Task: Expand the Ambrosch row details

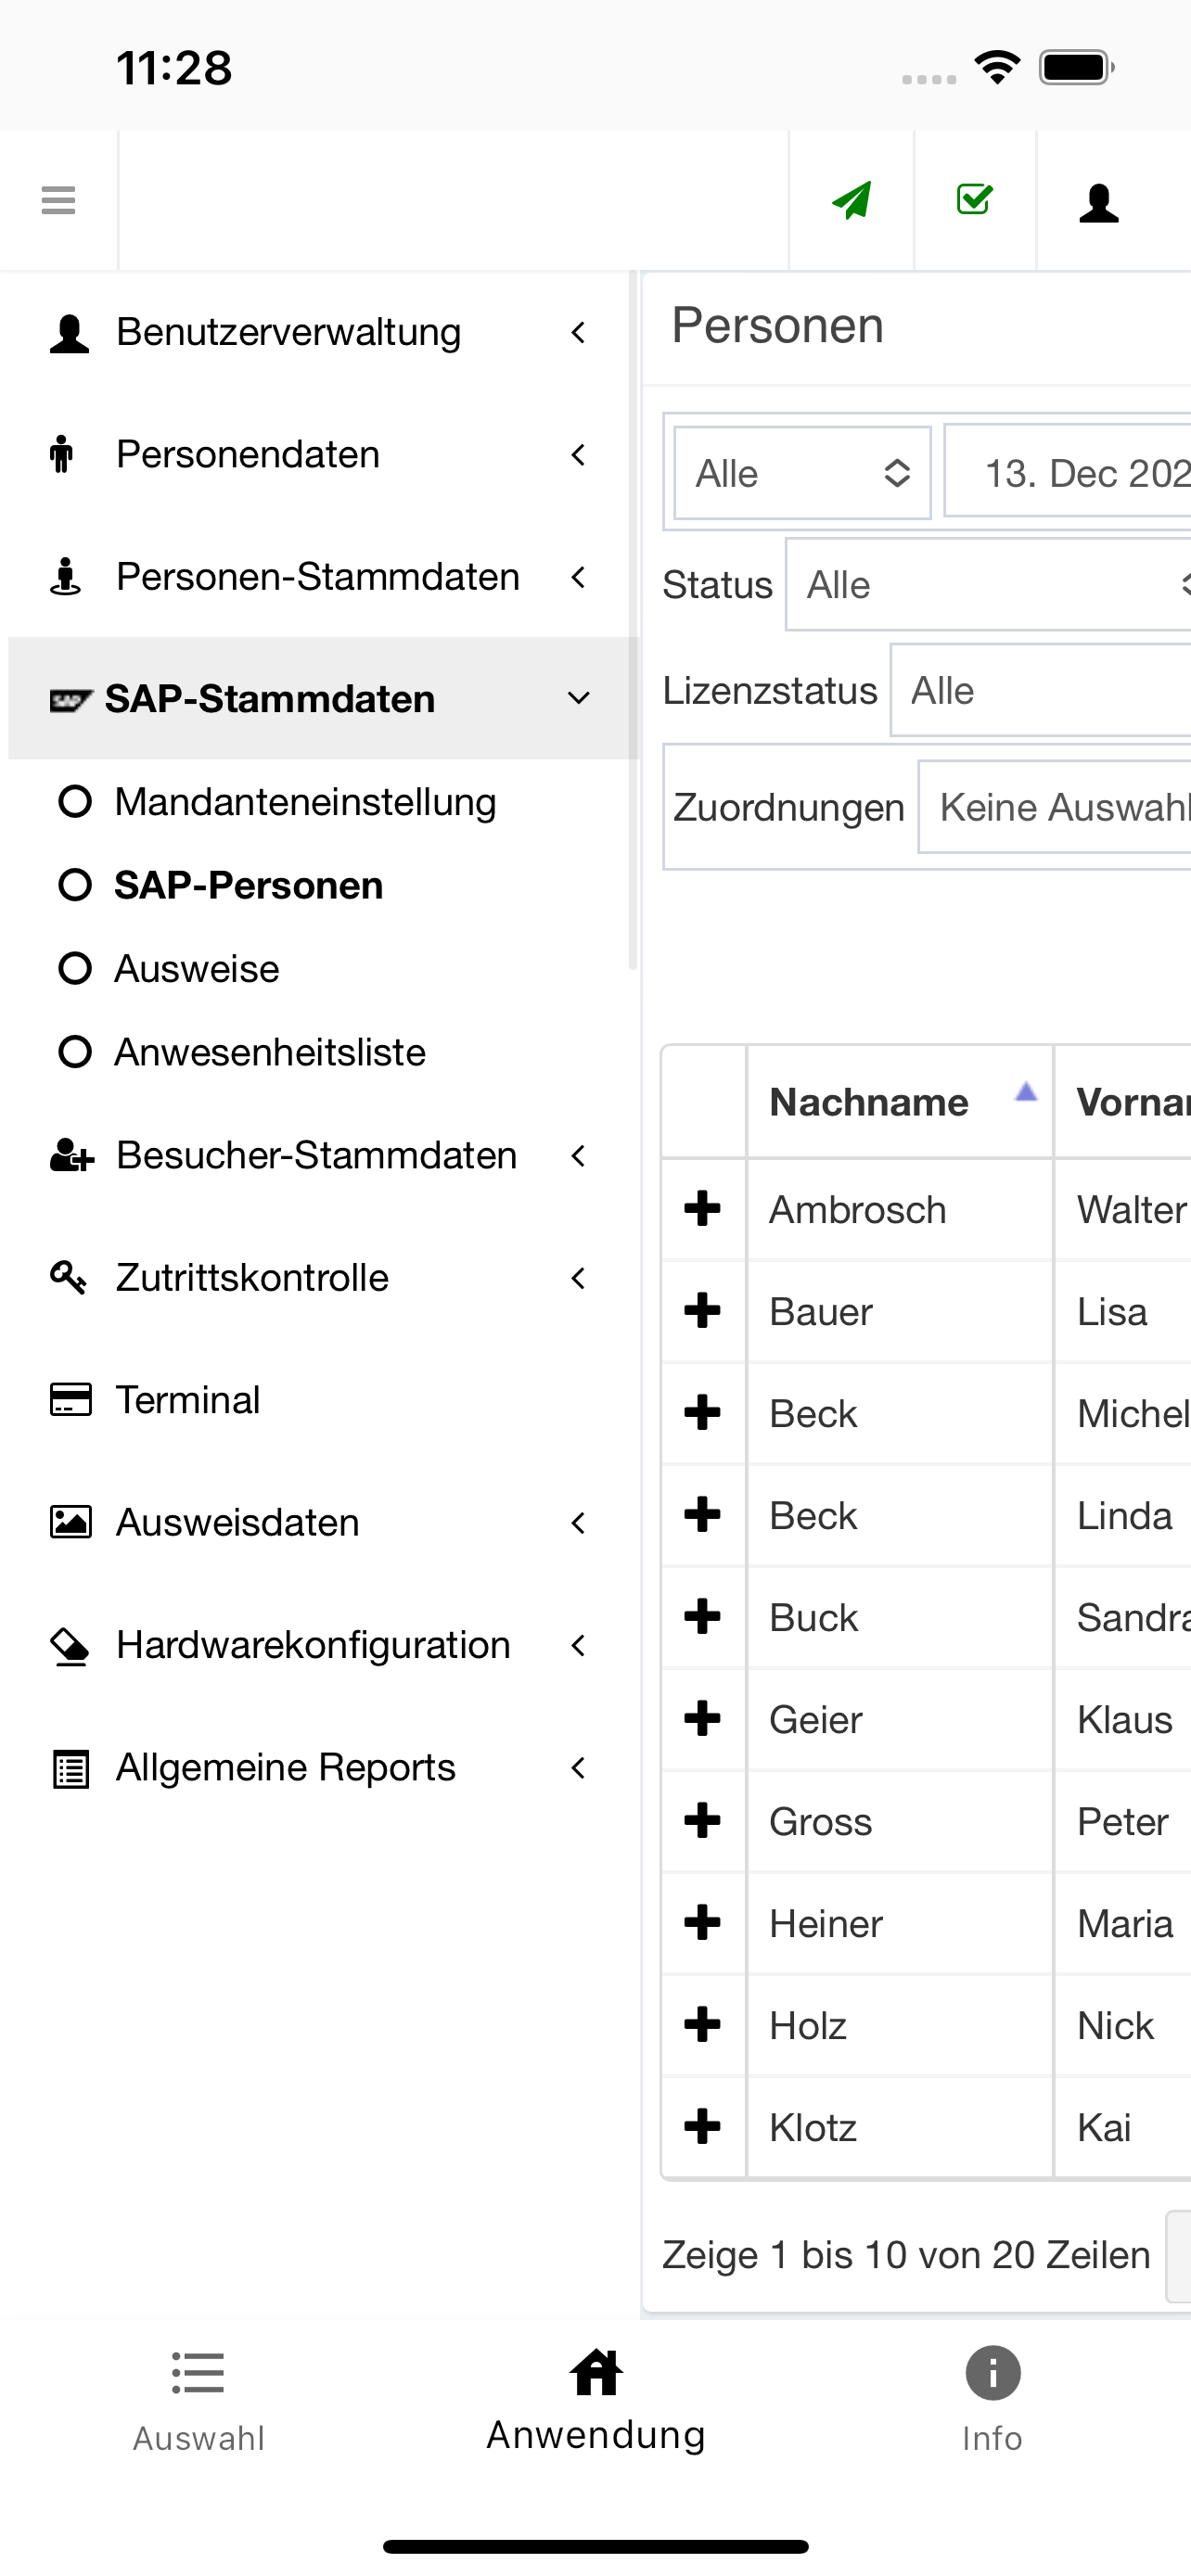Action: point(703,1208)
